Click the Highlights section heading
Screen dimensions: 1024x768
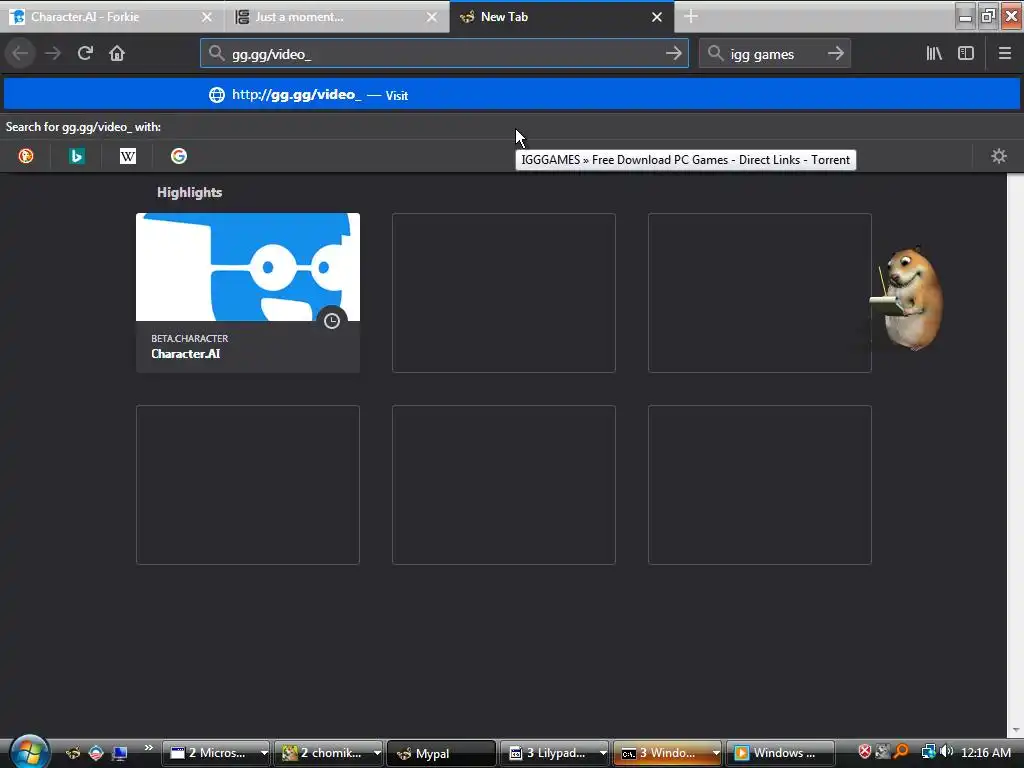coord(189,192)
